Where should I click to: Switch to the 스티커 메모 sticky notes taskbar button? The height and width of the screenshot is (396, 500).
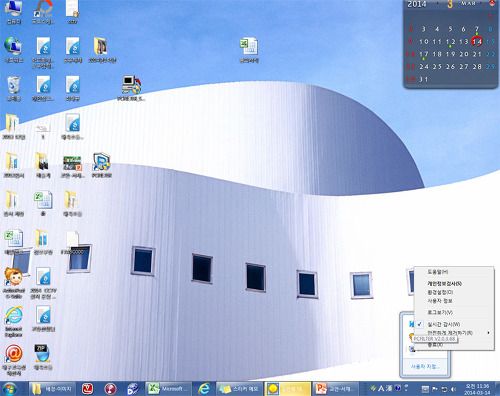coord(239,389)
